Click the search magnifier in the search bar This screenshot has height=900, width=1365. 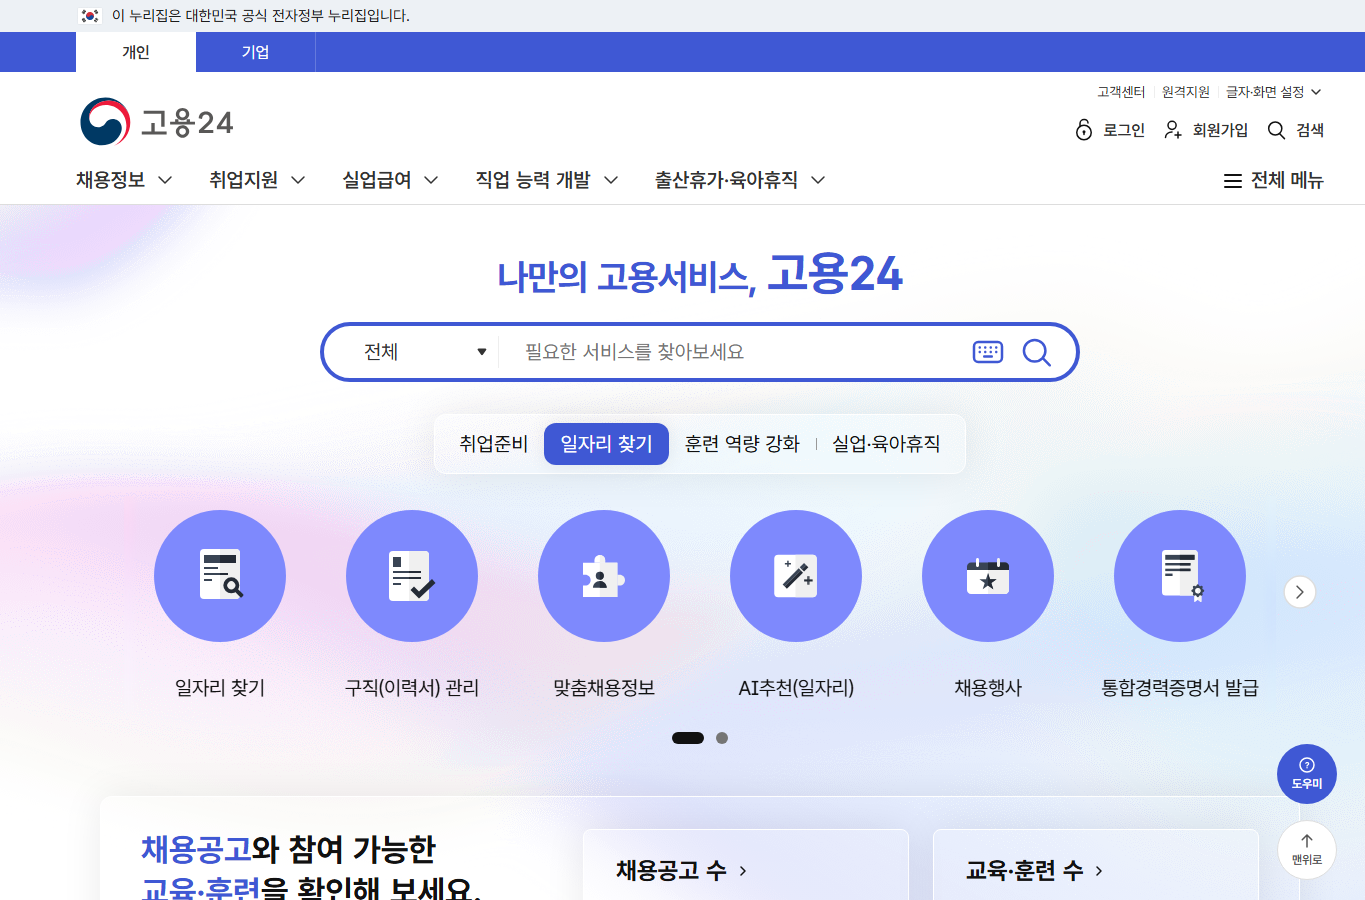point(1037,352)
